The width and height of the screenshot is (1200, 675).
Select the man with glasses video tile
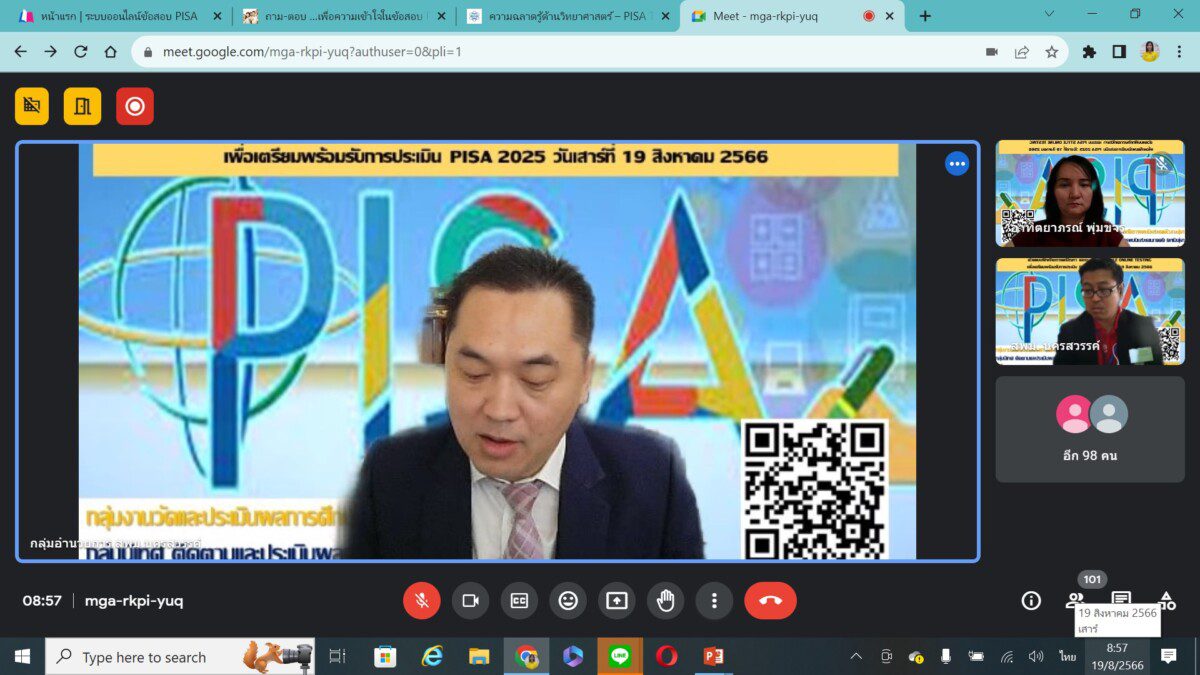pyautogui.click(x=1090, y=311)
